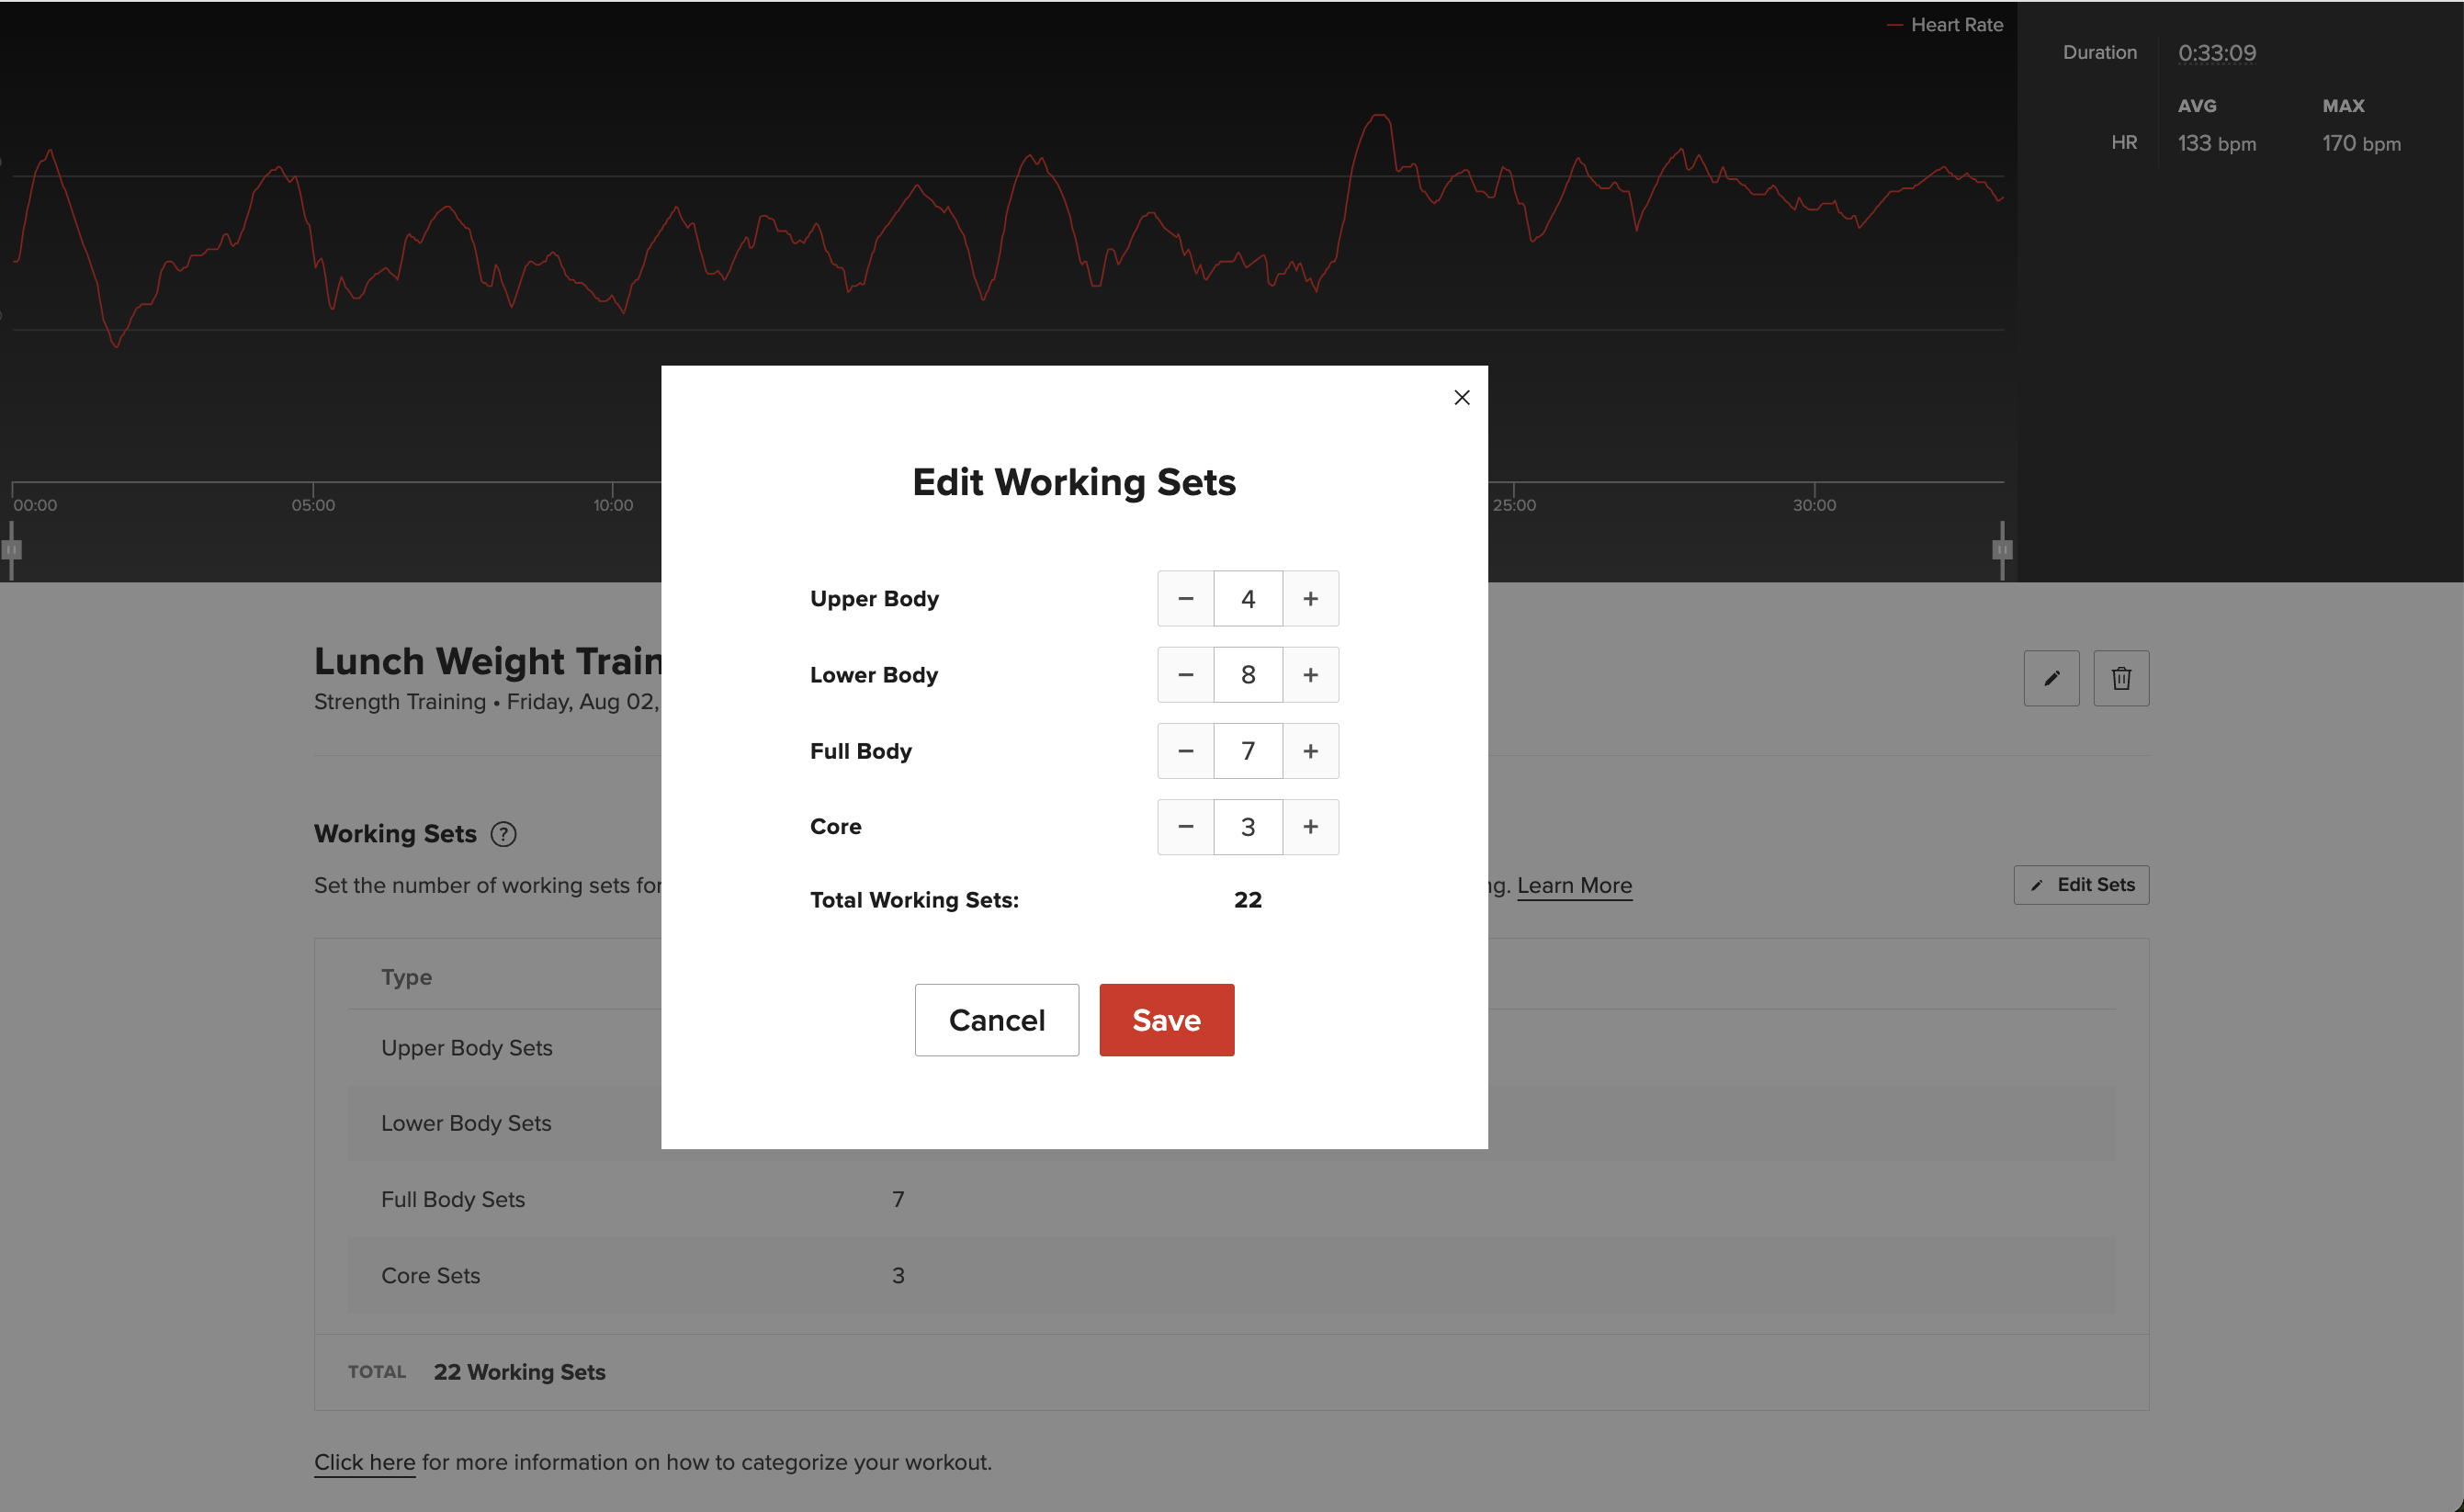Select the Lower Body Sets row
The width and height of the screenshot is (2464, 1512).
click(466, 1123)
